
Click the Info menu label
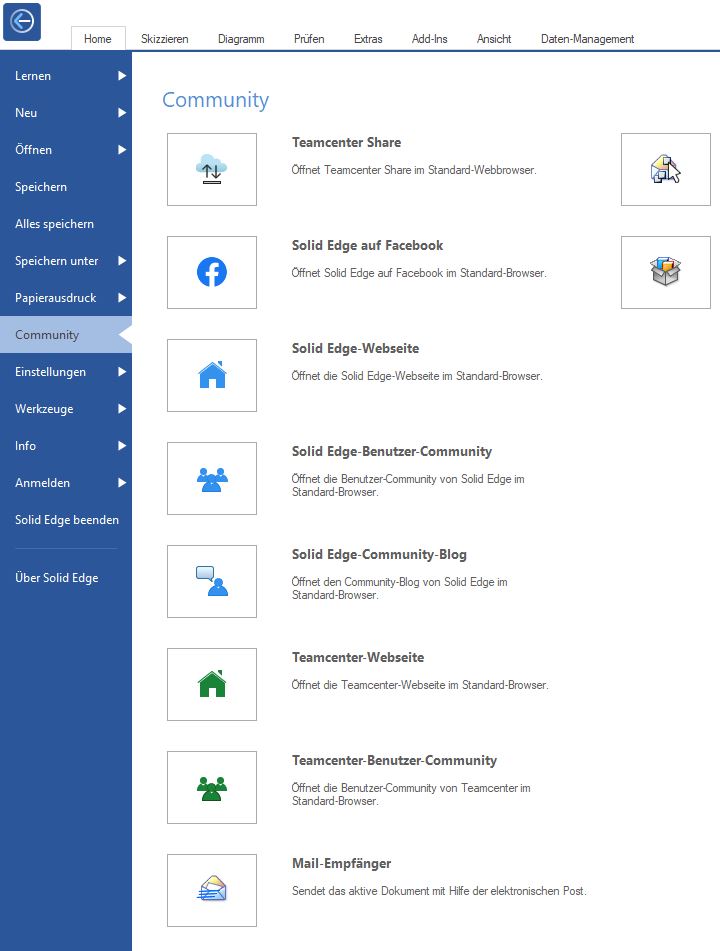coord(25,446)
